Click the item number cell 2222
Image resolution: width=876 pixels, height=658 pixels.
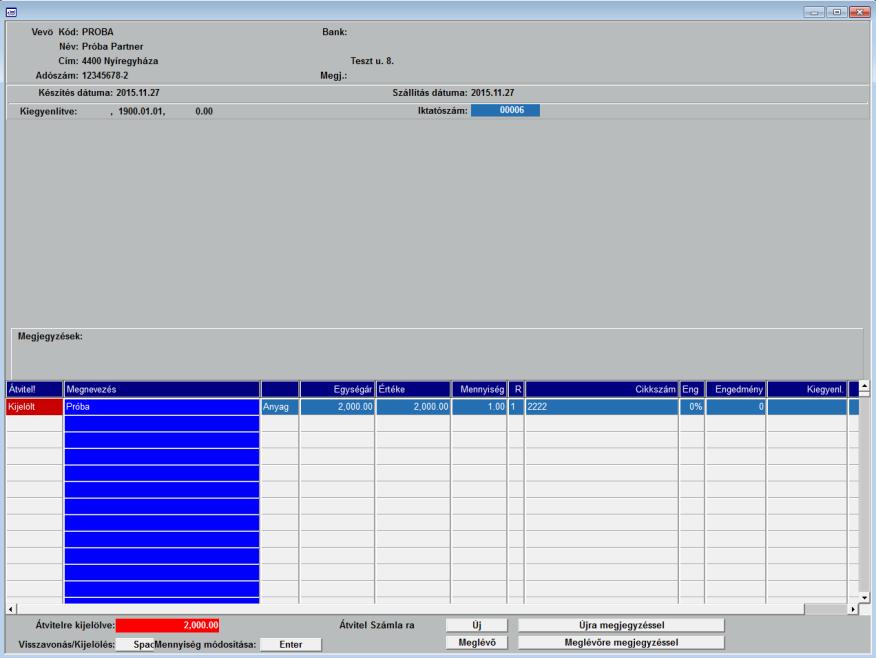[602, 407]
